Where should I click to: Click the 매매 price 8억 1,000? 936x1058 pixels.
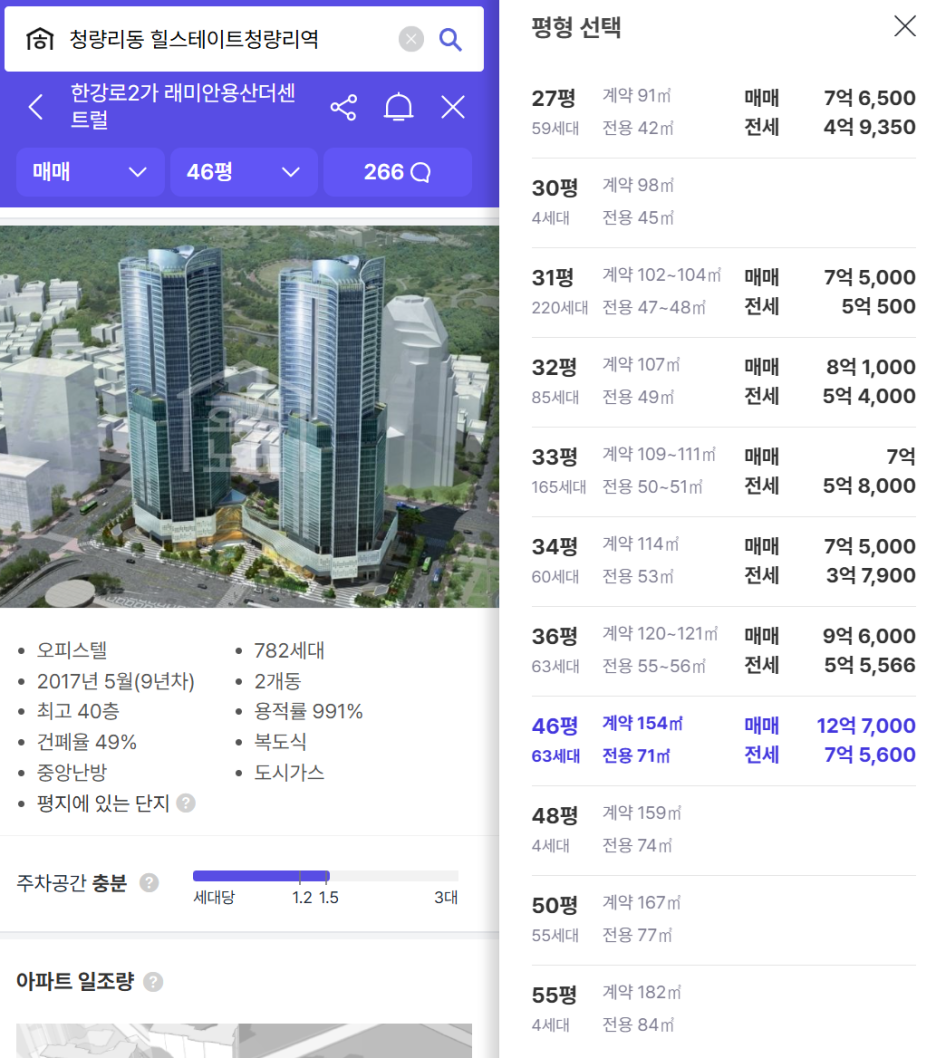(871, 367)
